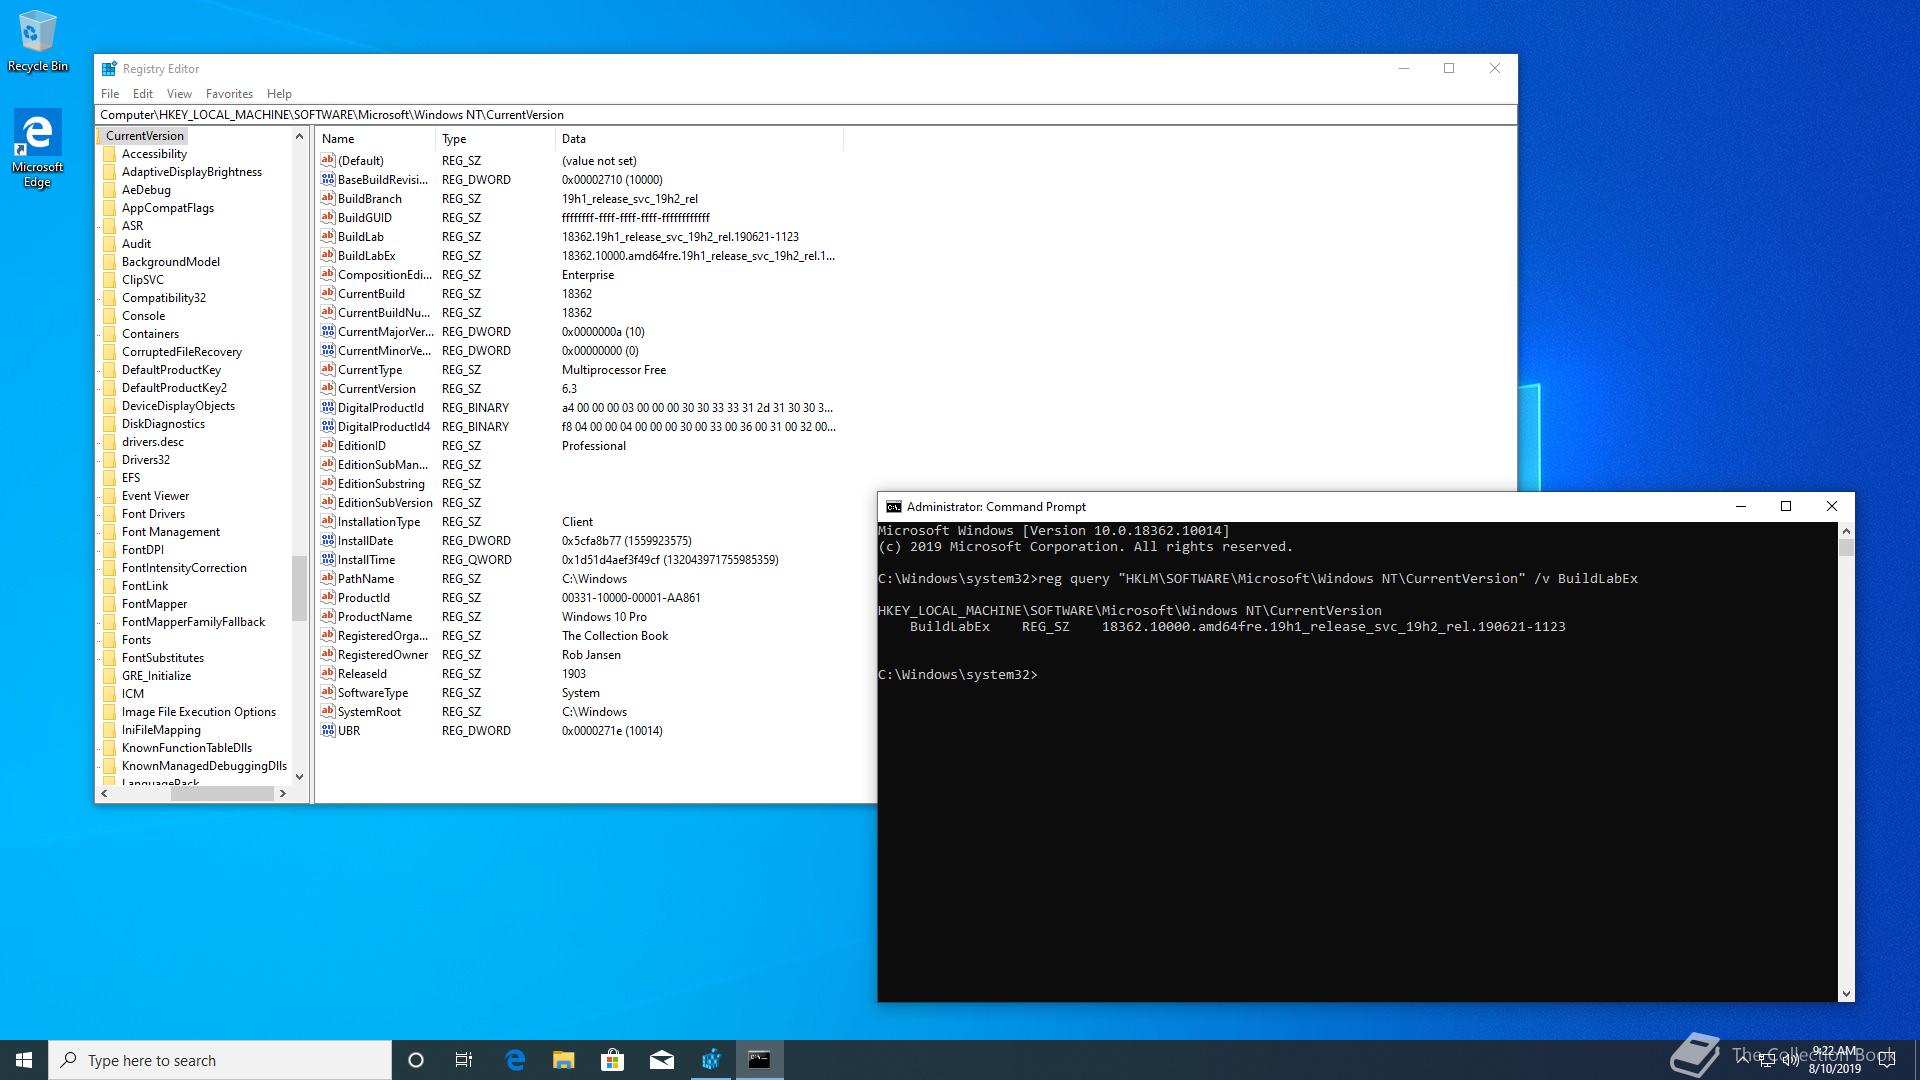Open the Favorites menu in Registry Editor

[x=229, y=94]
